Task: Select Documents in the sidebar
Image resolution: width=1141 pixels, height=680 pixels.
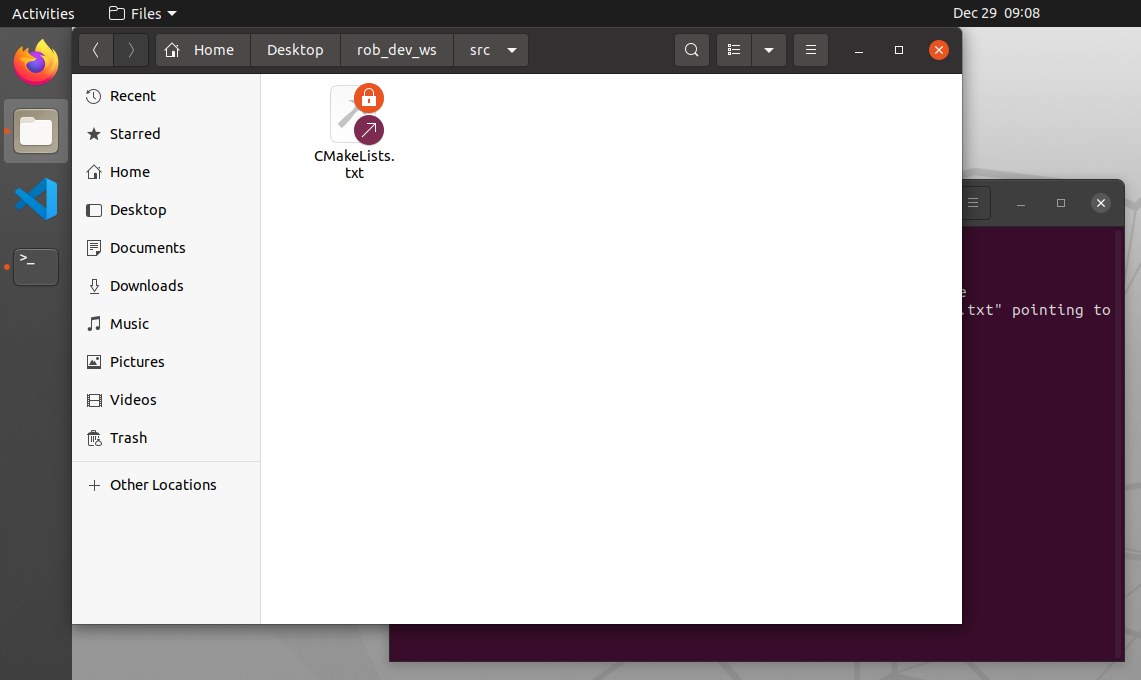Action: pyautogui.click(x=166, y=248)
